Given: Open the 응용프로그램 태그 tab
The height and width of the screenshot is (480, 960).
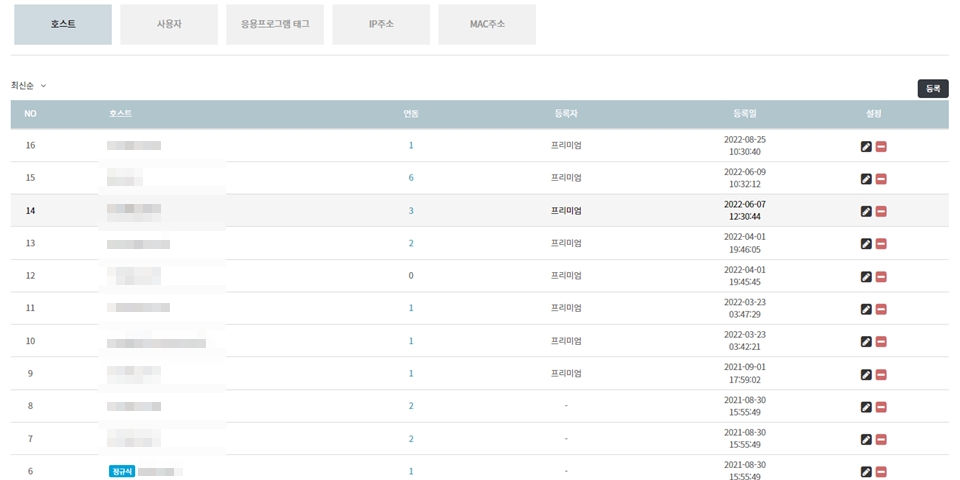Looking at the screenshot, I should (275, 24).
